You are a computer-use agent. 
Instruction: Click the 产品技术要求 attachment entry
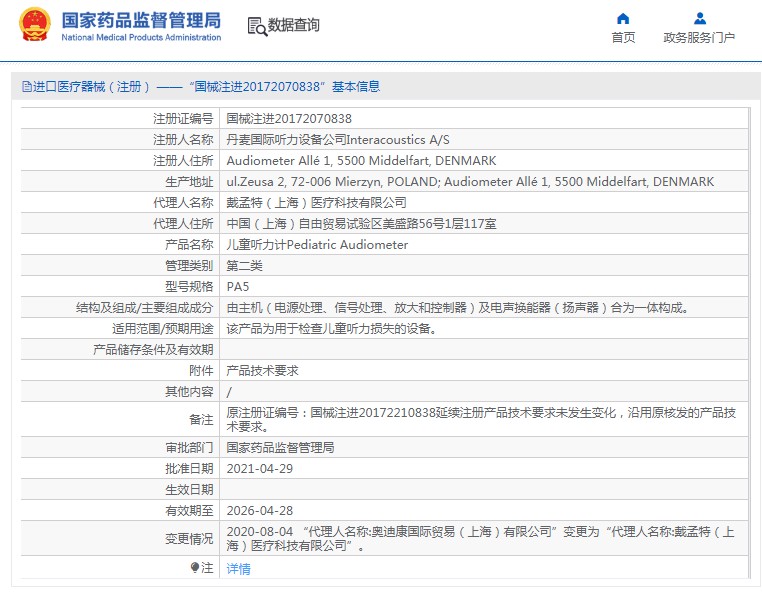tap(262, 370)
